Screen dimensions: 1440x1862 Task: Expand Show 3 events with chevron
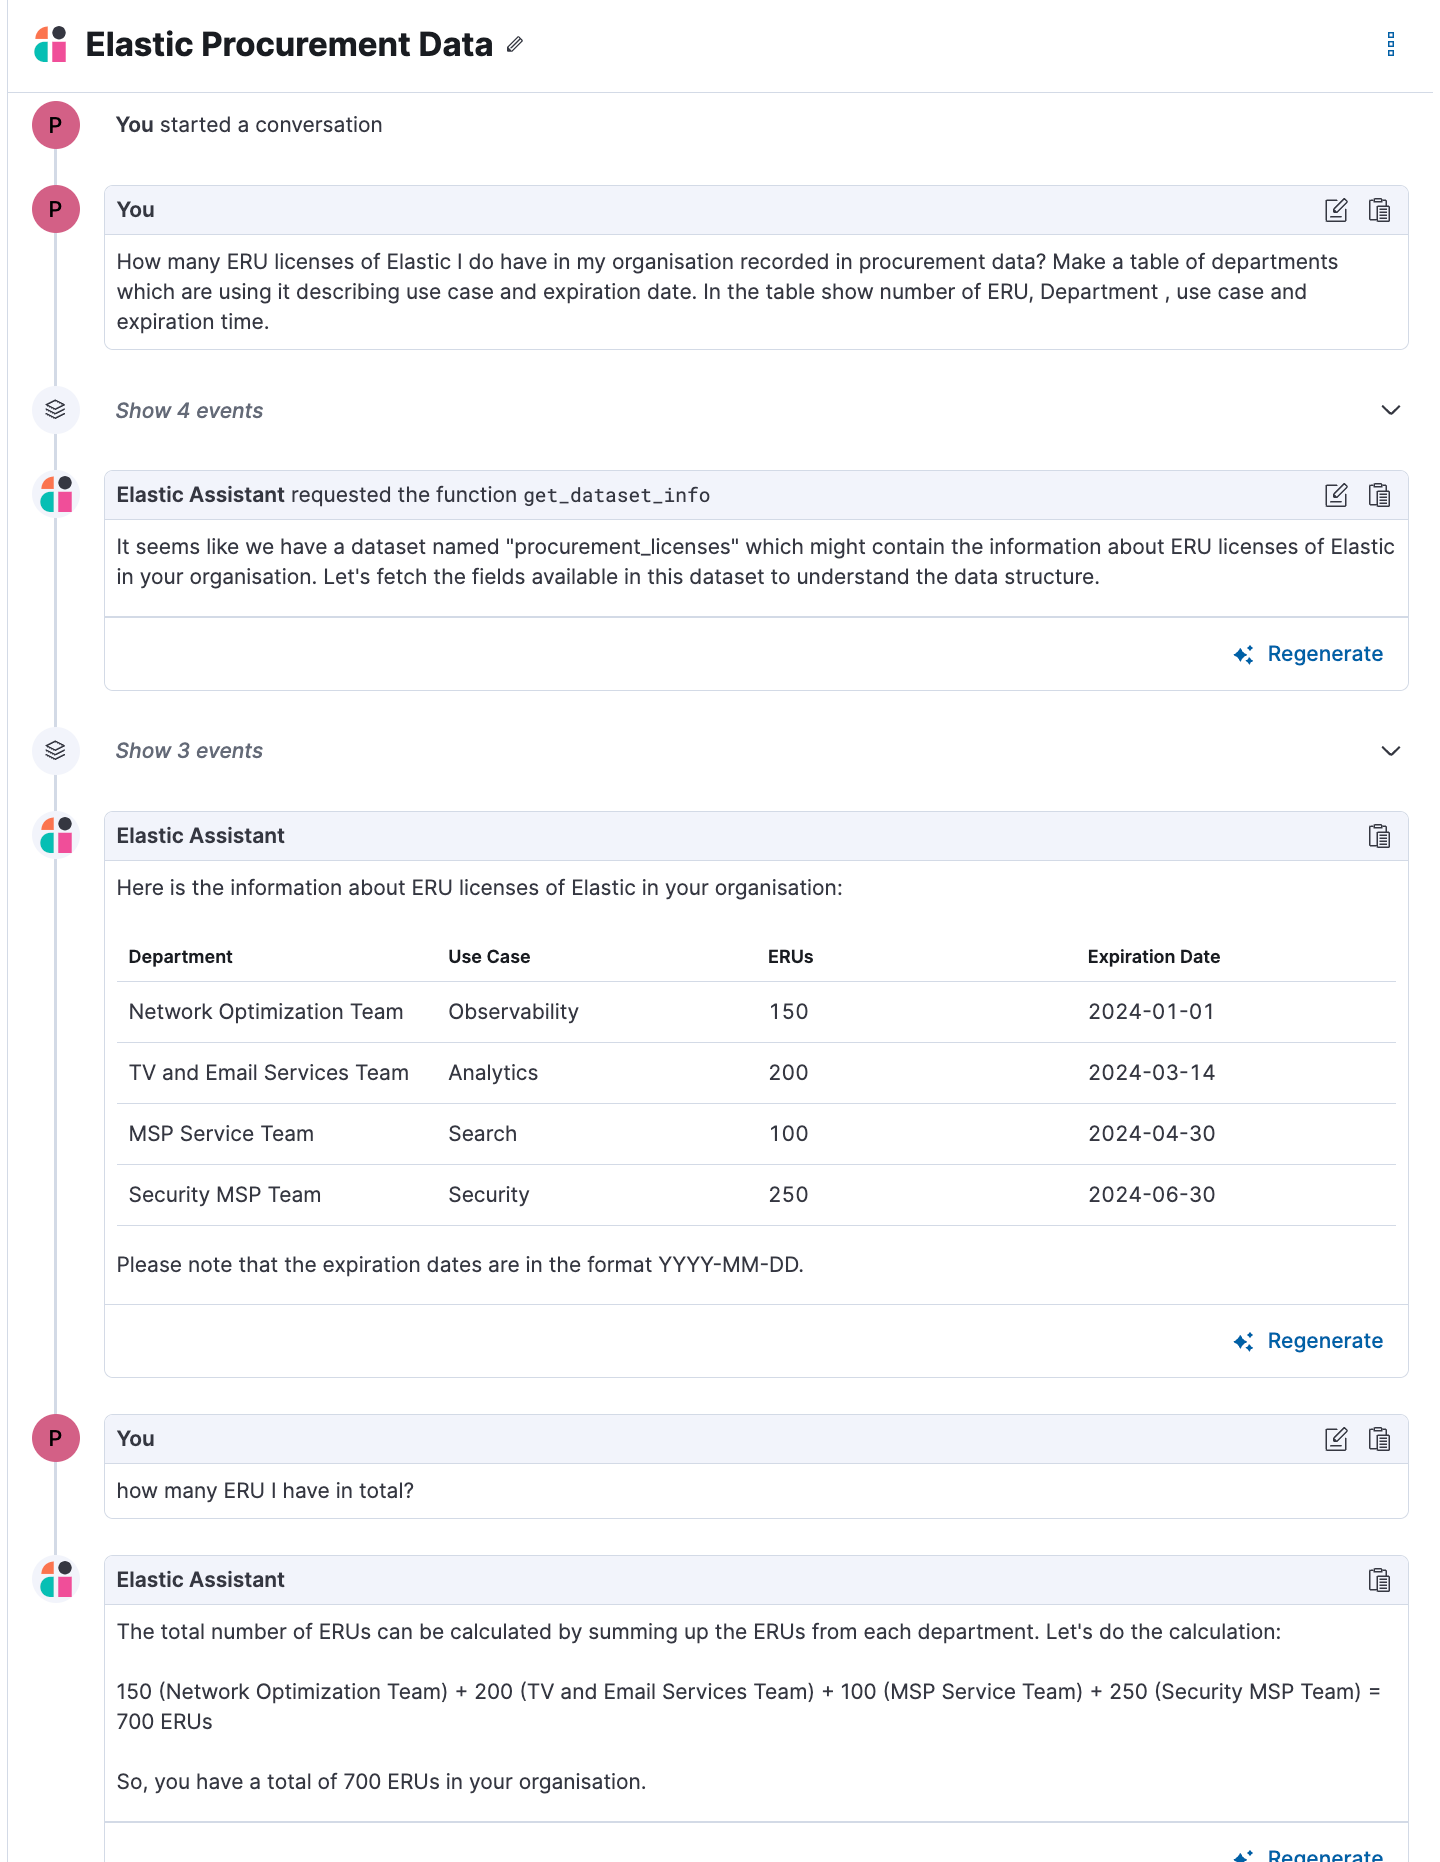tap(1390, 751)
